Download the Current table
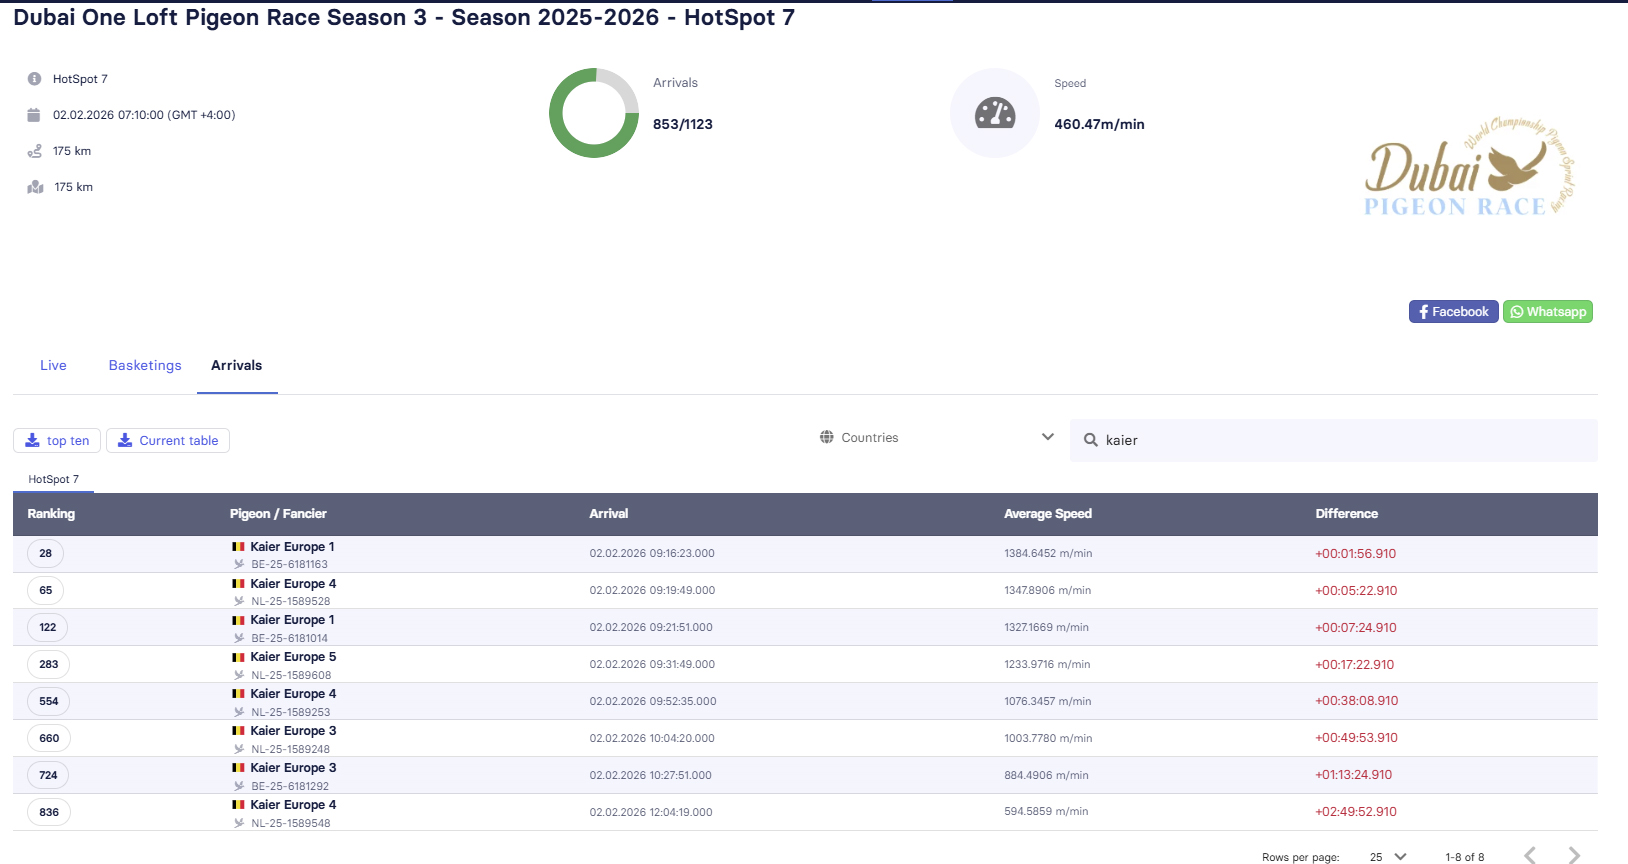The width and height of the screenshot is (1628, 864). (168, 441)
